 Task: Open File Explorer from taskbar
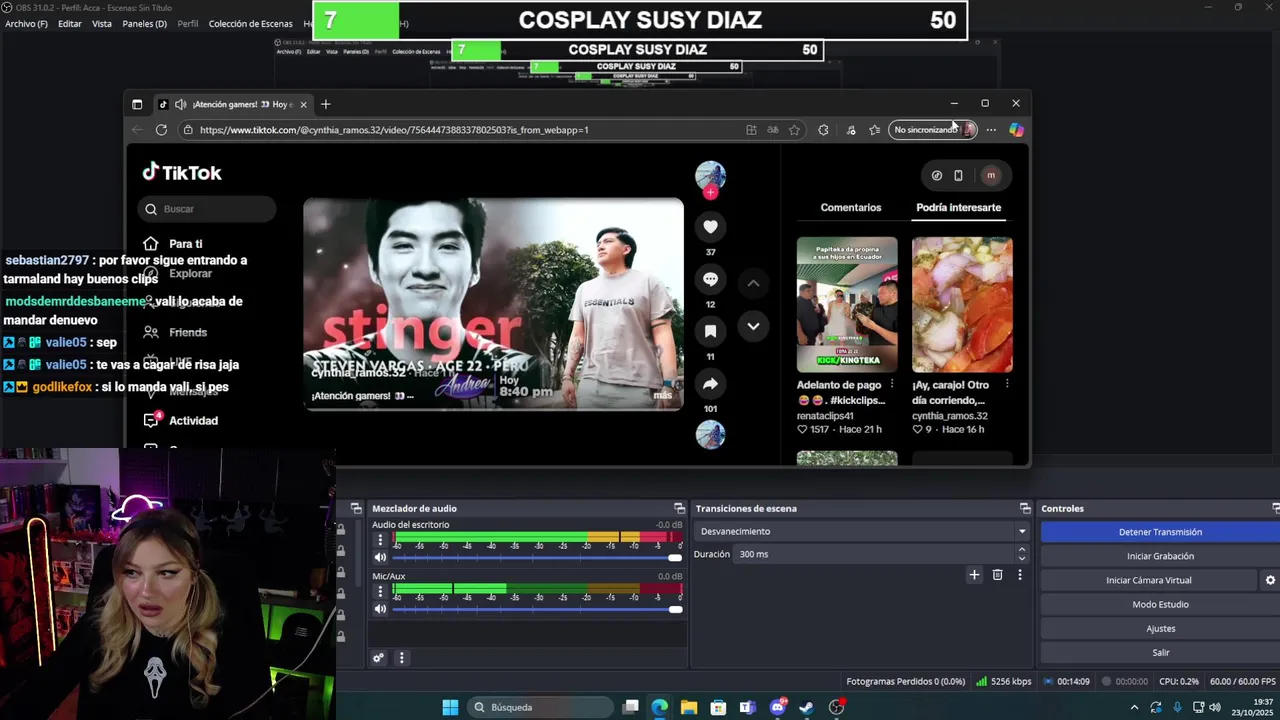point(689,707)
